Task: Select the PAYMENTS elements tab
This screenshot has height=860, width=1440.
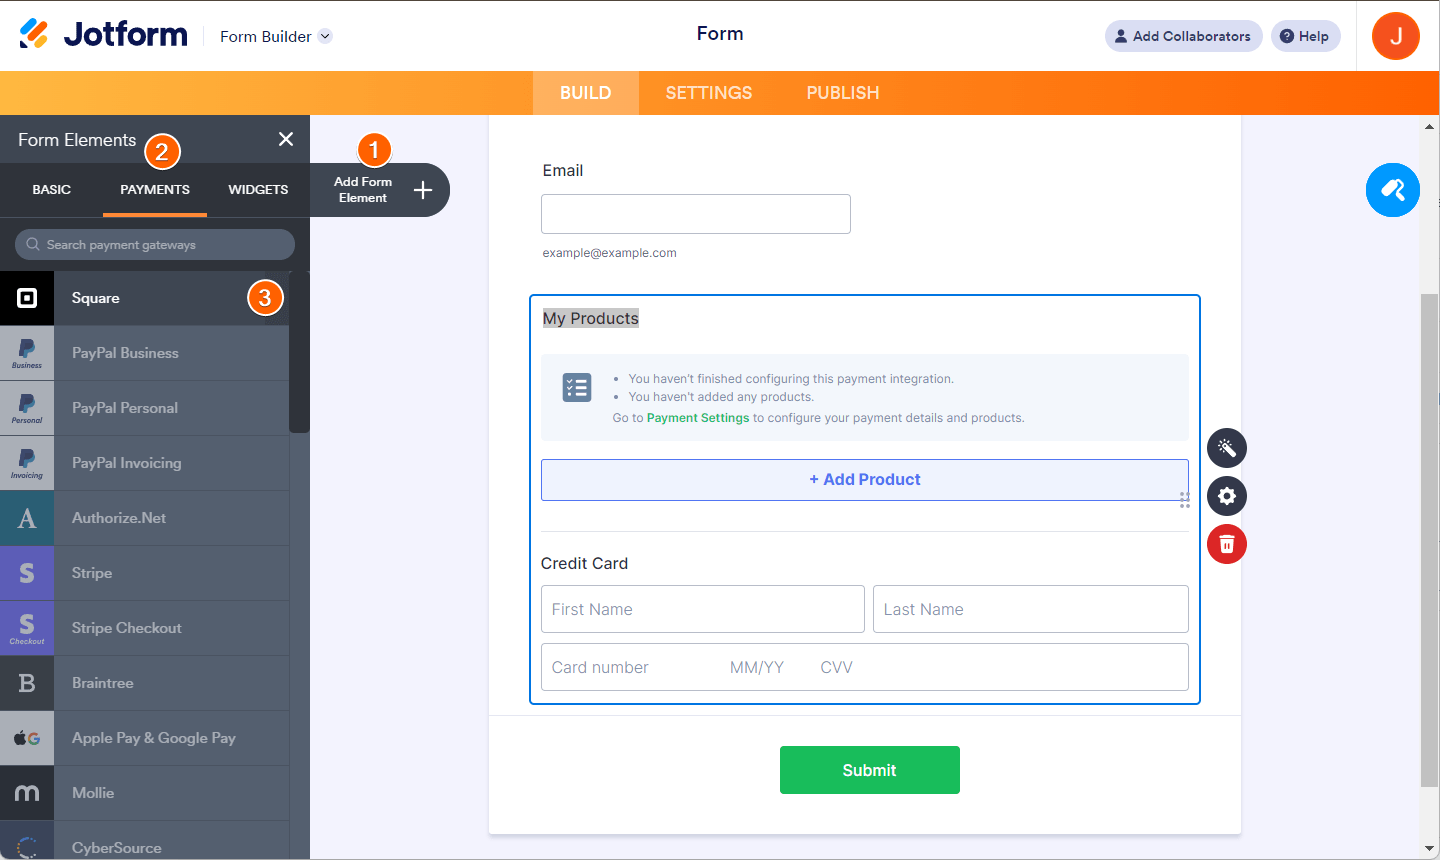Action: tap(155, 190)
